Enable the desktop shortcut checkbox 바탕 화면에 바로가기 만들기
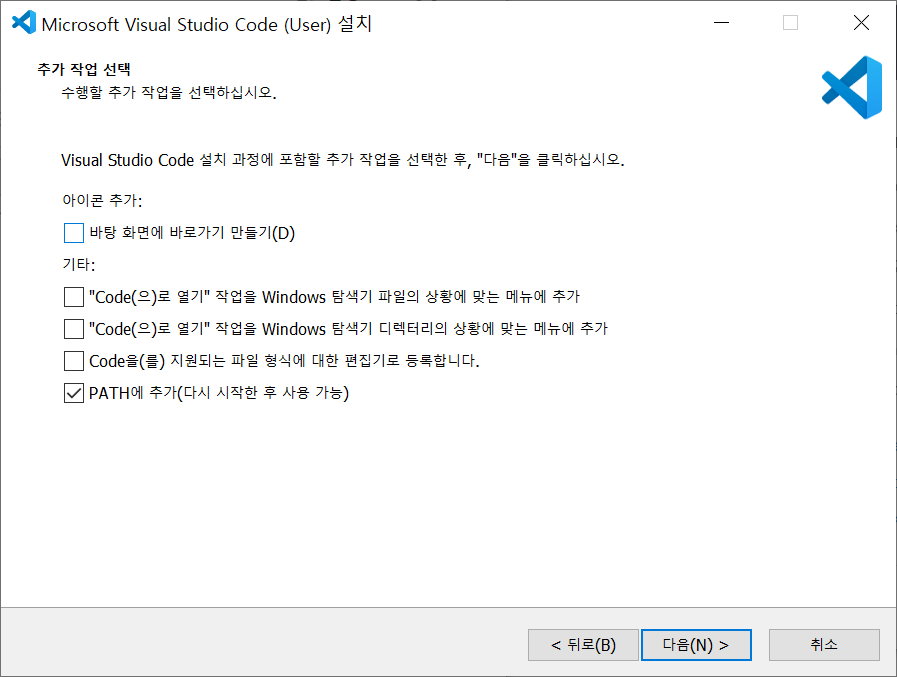The height and width of the screenshot is (677, 897). 74,233
